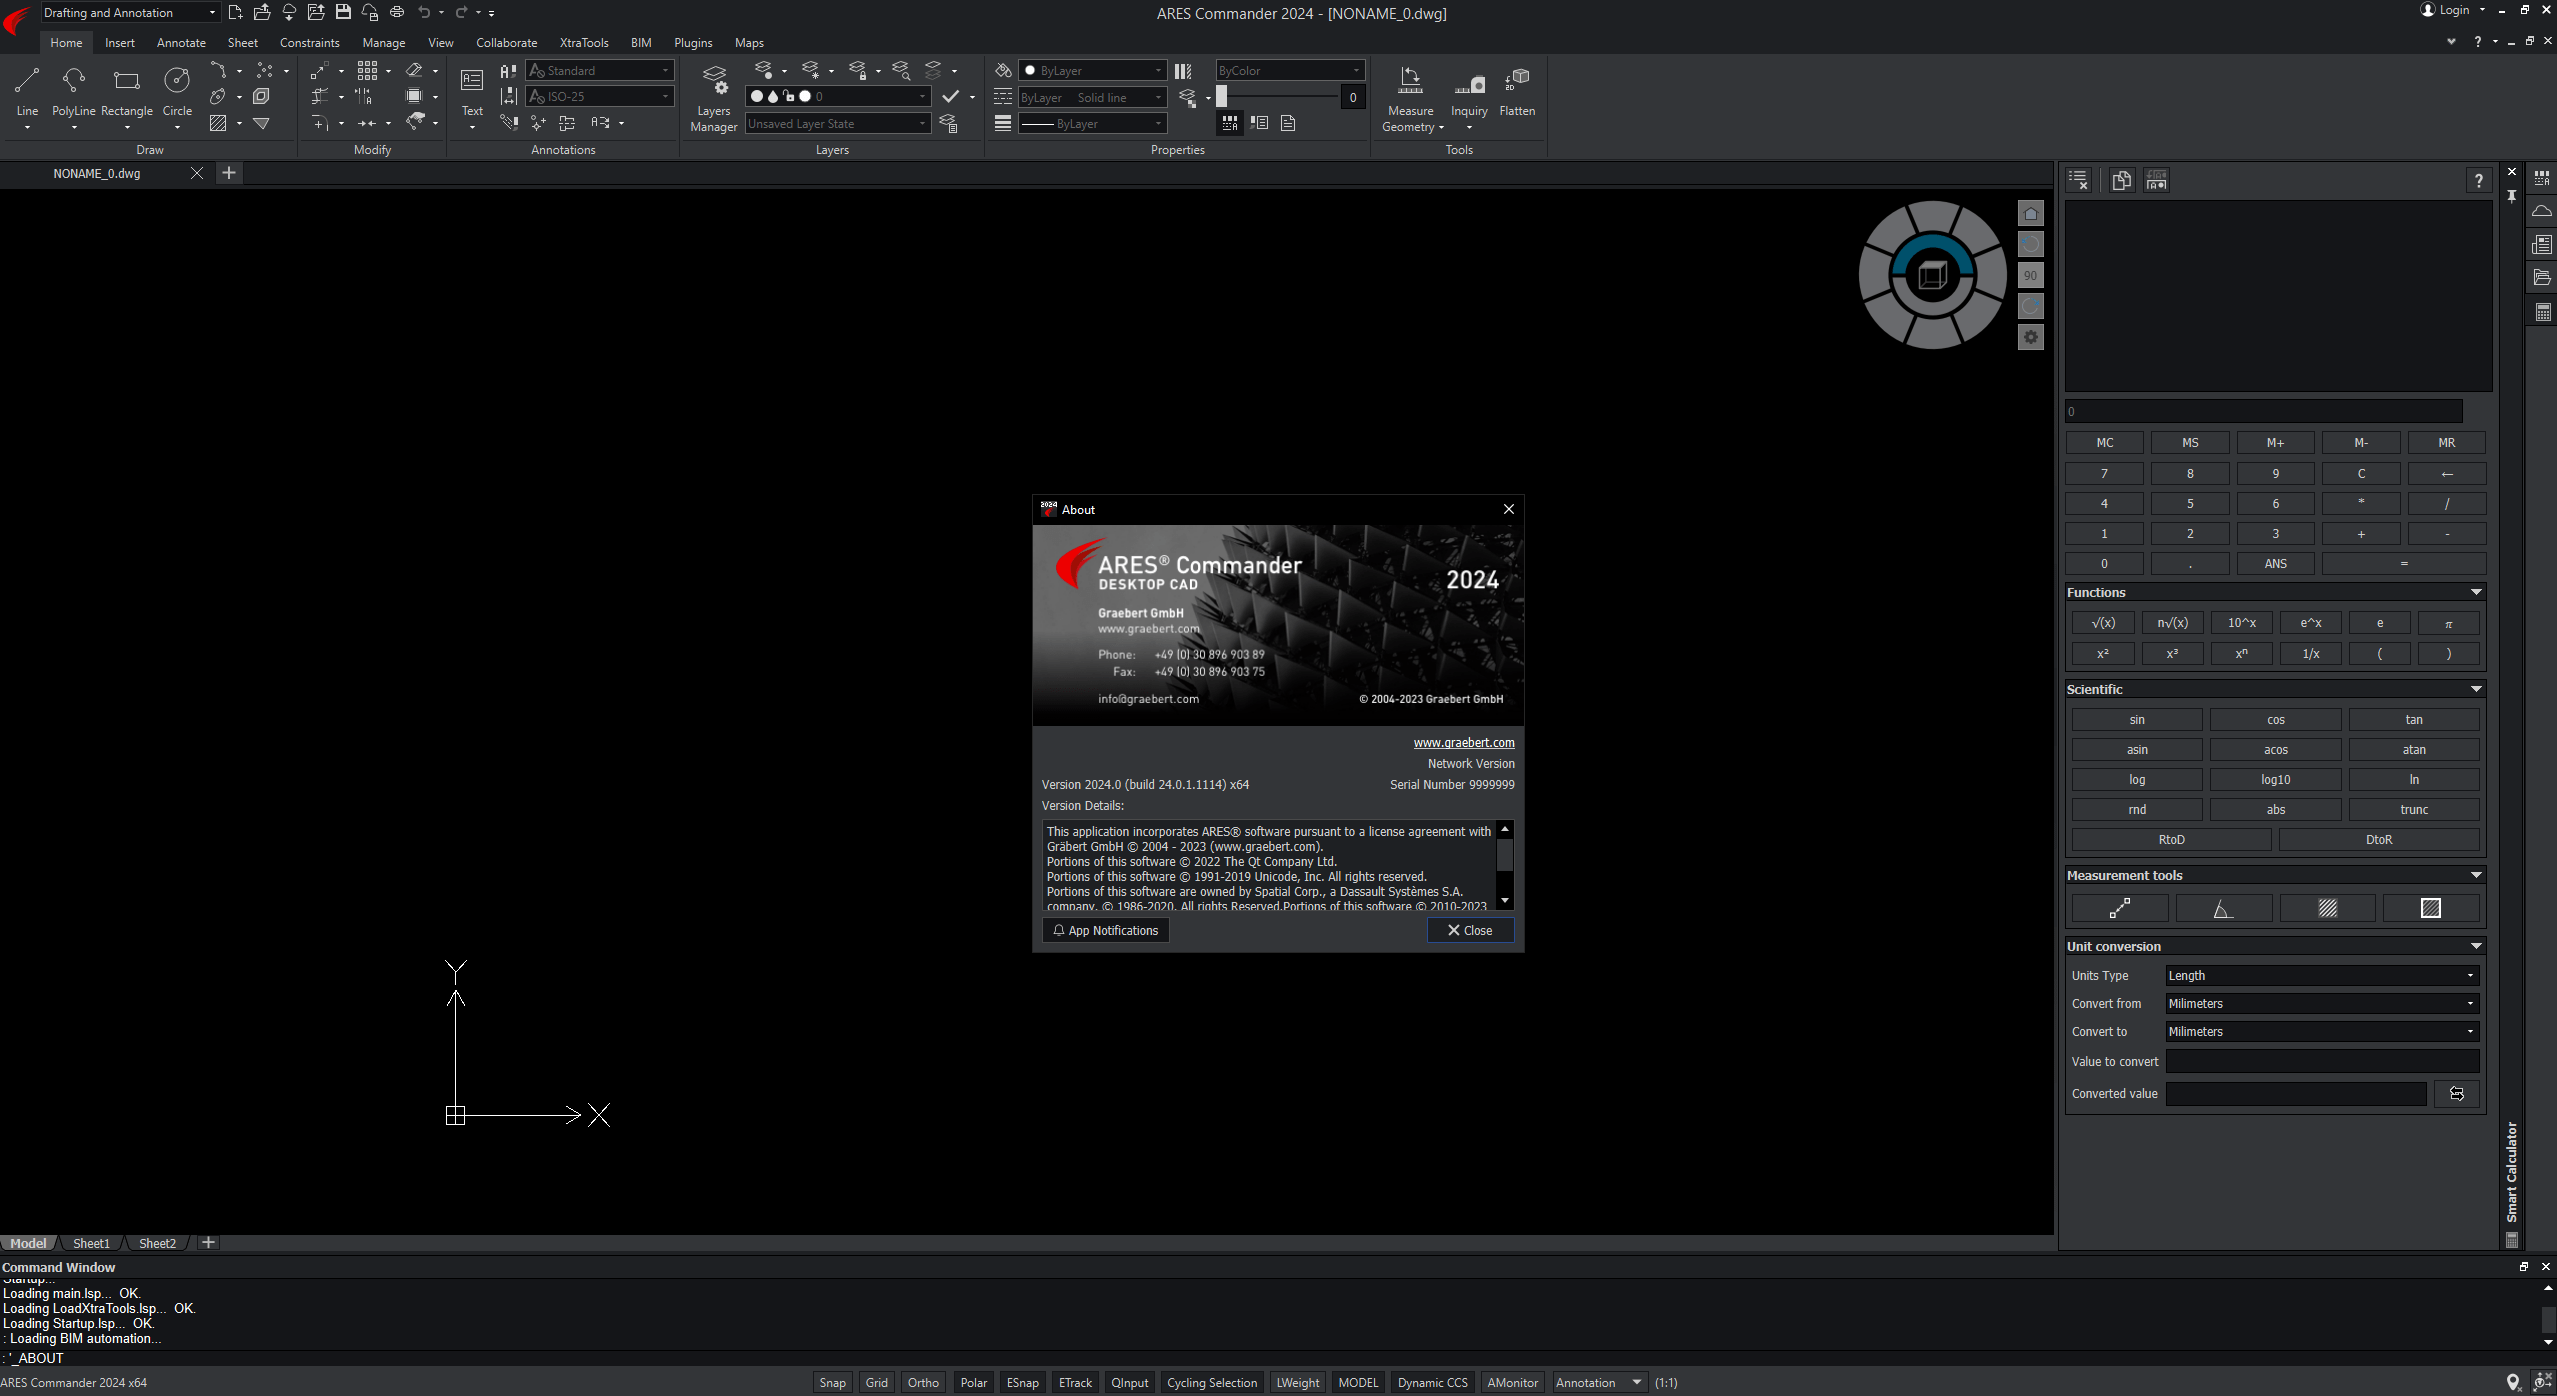This screenshot has height=1396, width=2557.
Task: Toggle Ortho mode
Action: 923,1383
